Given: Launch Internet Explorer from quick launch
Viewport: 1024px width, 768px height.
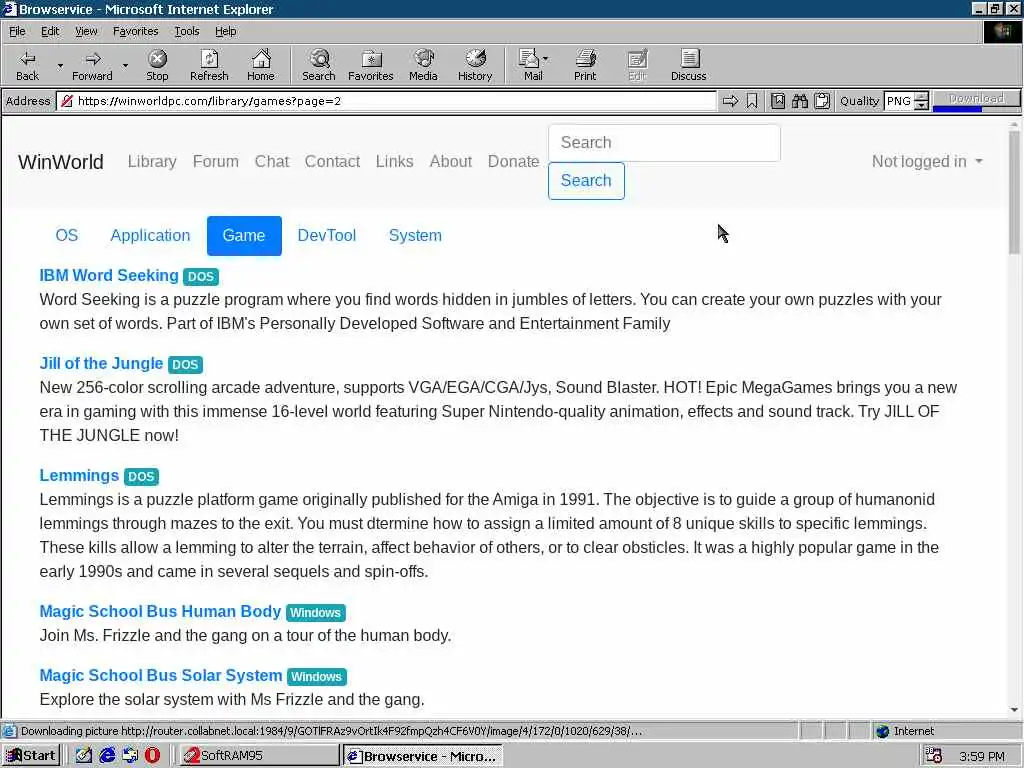Looking at the screenshot, I should 107,756.
